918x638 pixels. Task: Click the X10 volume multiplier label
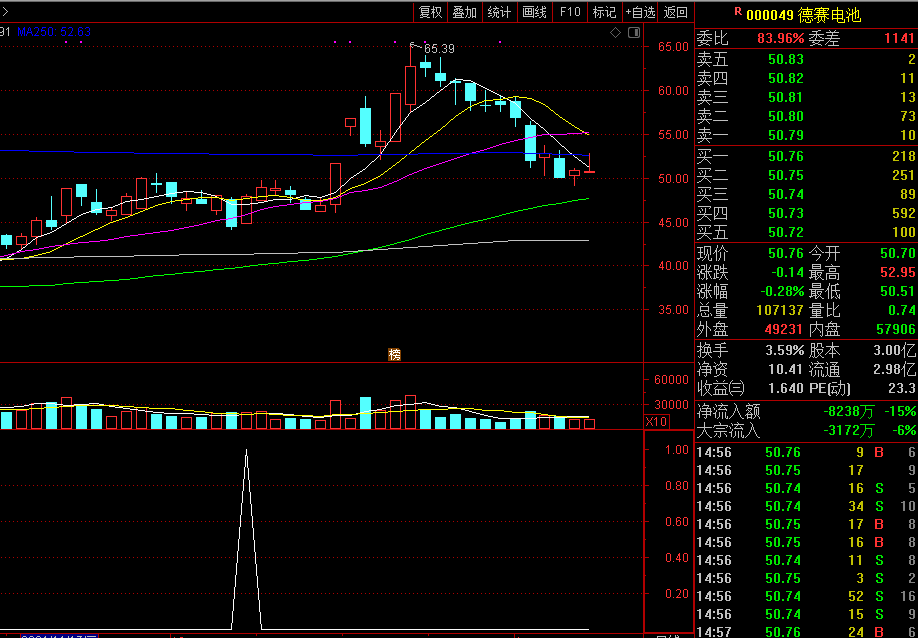(657, 421)
